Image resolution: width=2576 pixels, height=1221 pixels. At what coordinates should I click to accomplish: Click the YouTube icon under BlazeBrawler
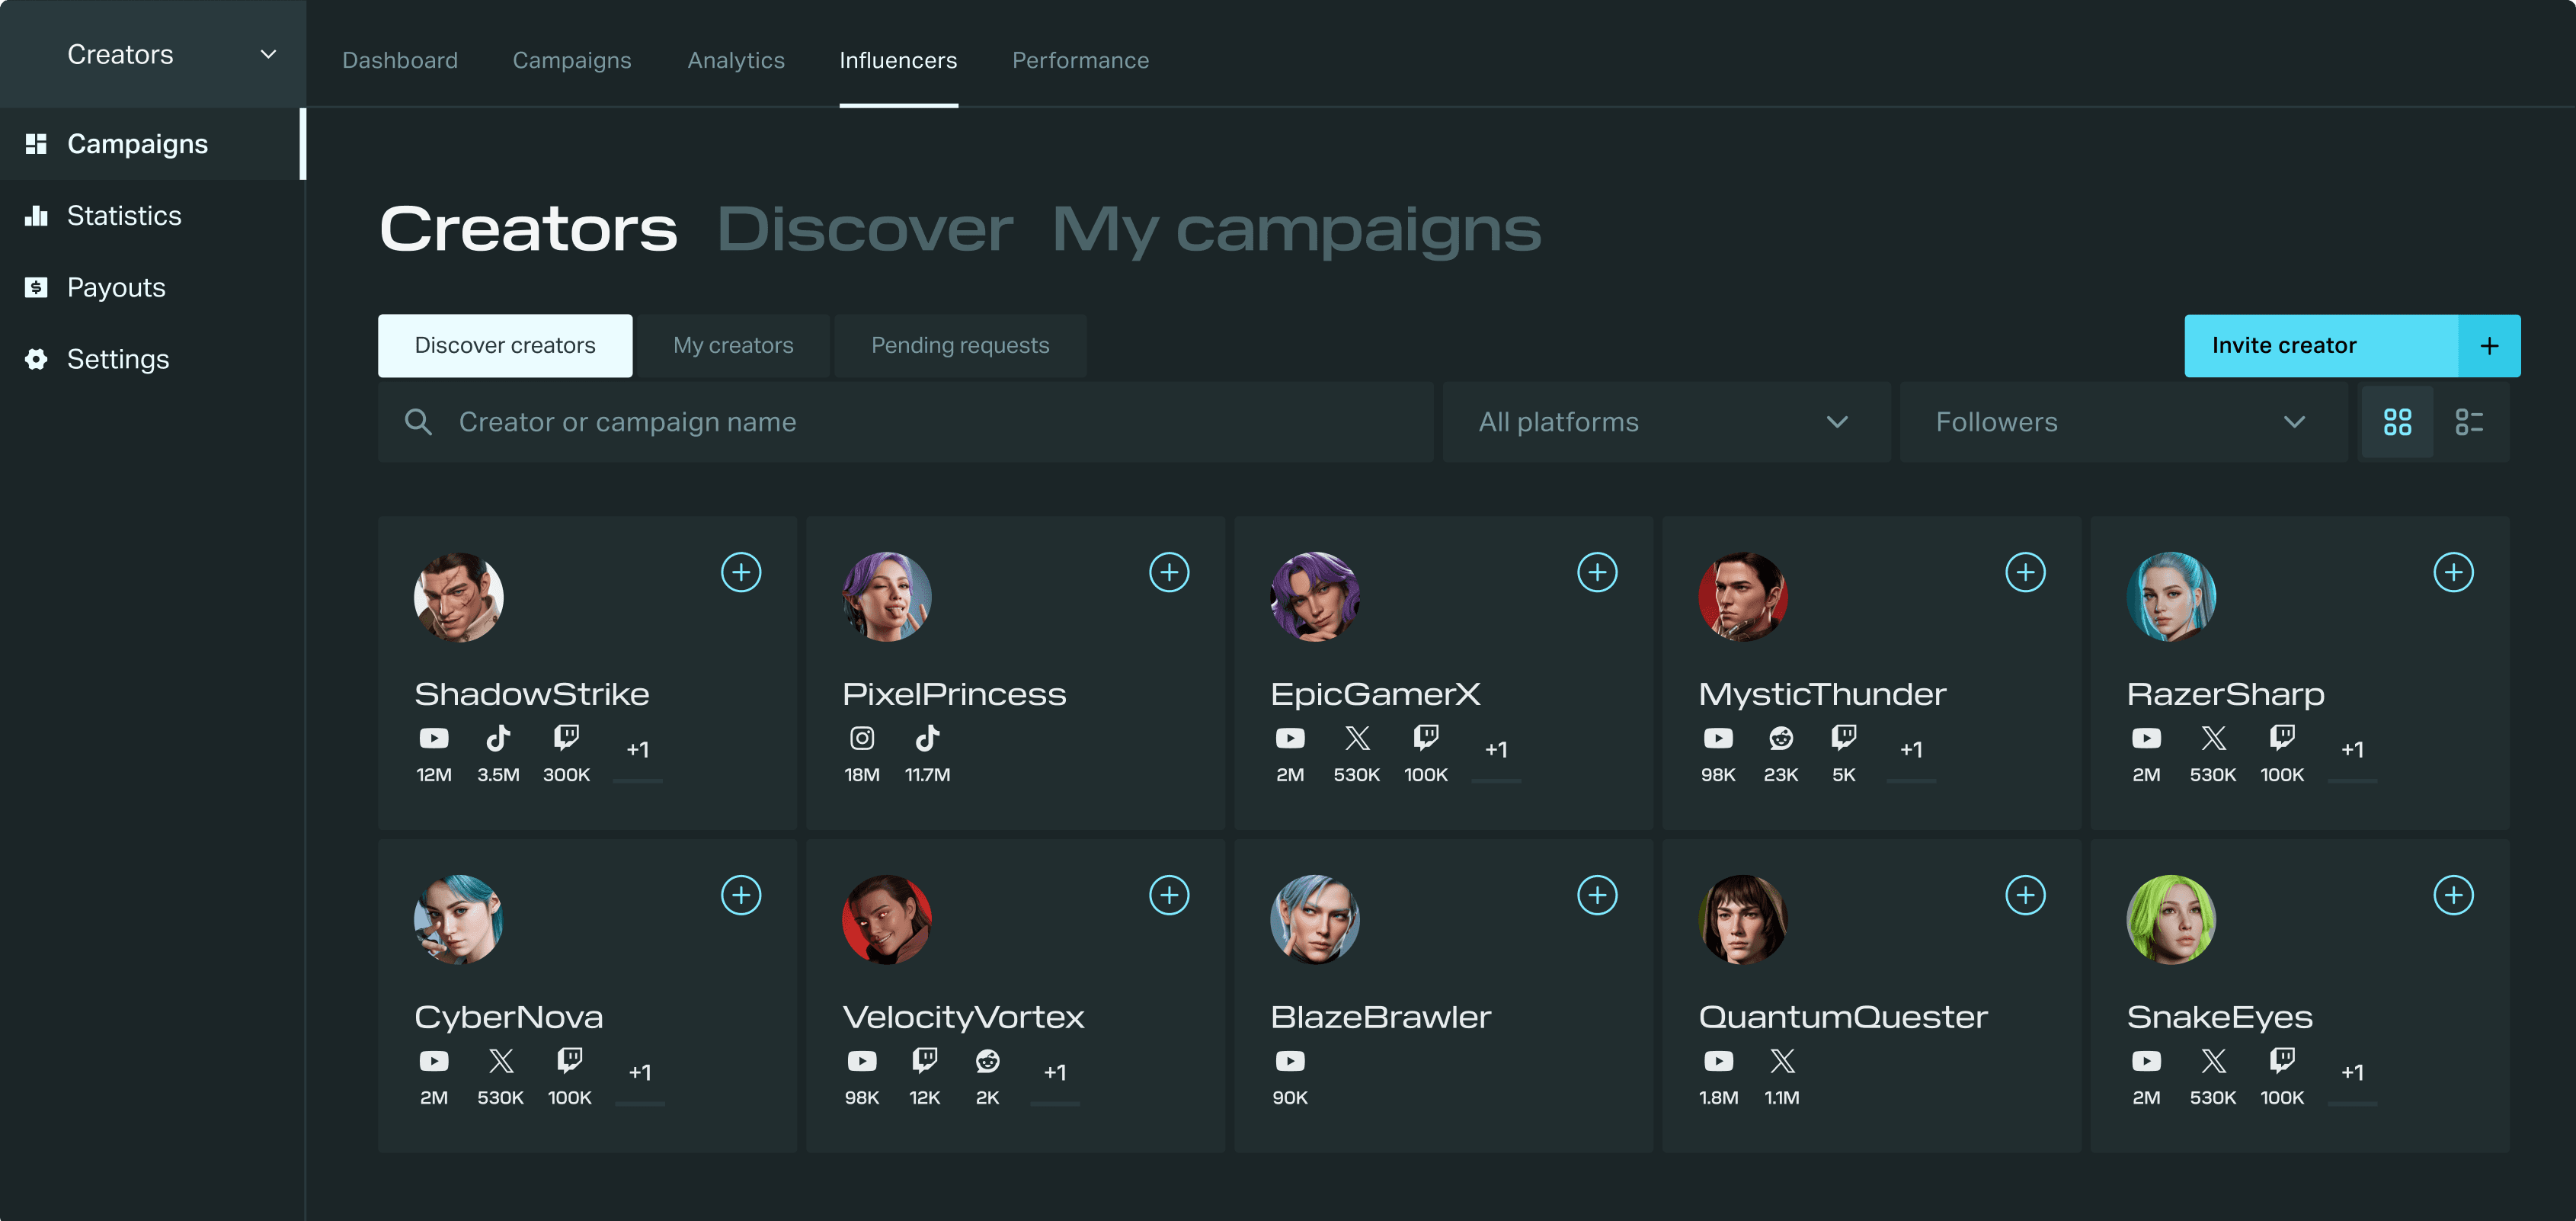tap(1290, 1061)
